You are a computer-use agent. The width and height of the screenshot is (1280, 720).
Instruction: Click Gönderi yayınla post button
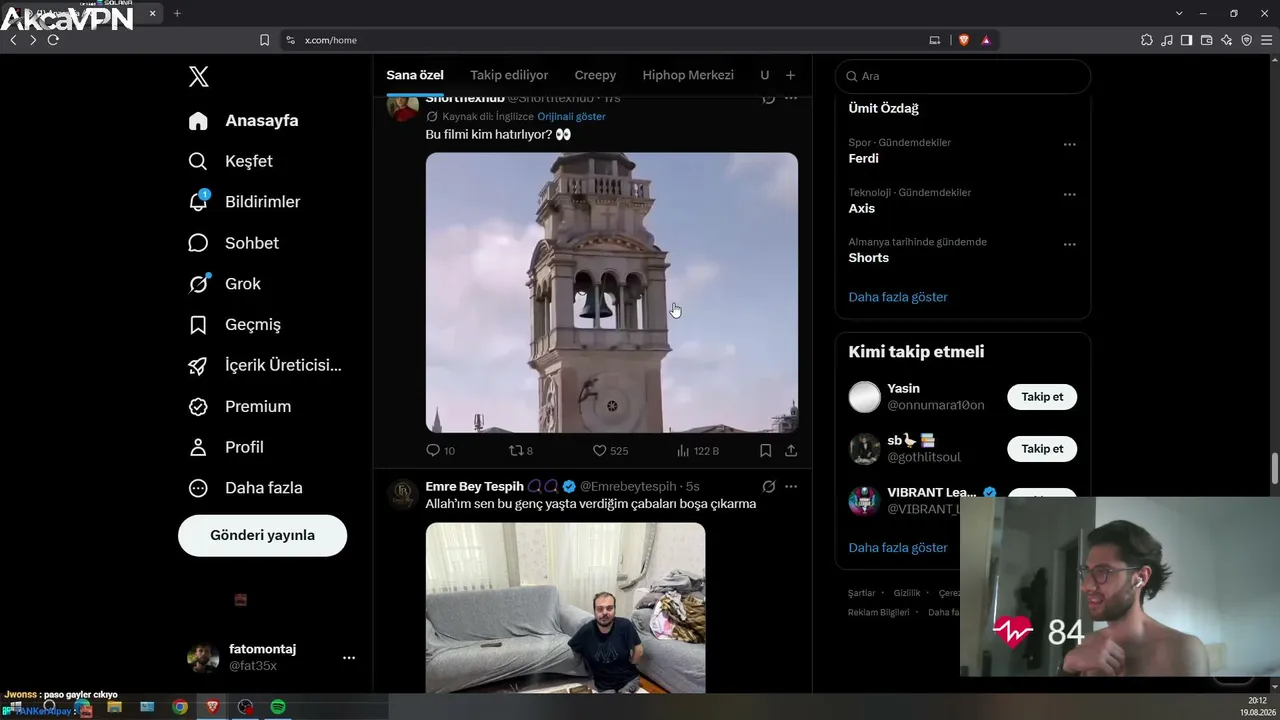262,535
